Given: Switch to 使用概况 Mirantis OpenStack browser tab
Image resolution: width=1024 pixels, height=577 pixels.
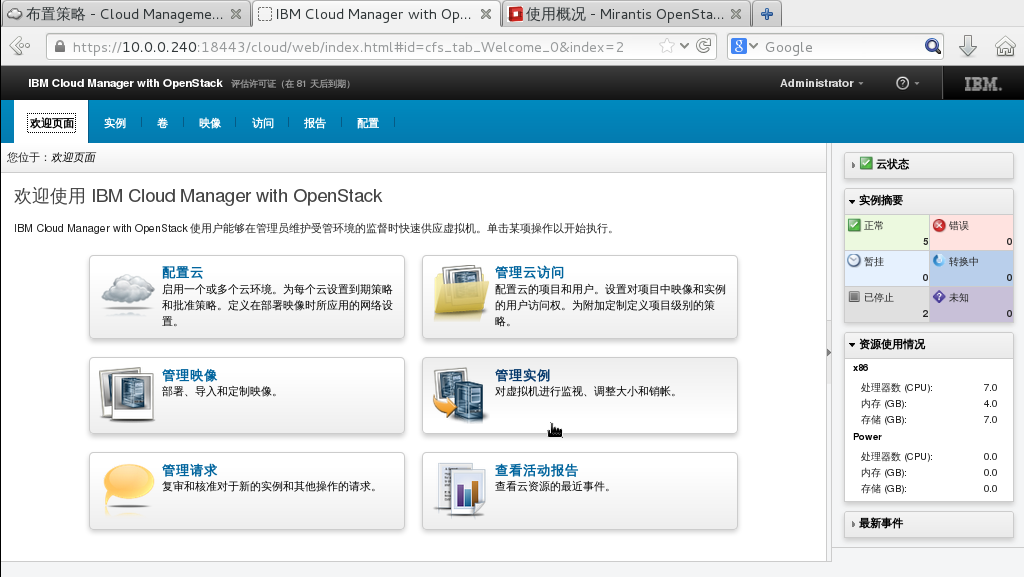Looking at the screenshot, I should [x=626, y=14].
